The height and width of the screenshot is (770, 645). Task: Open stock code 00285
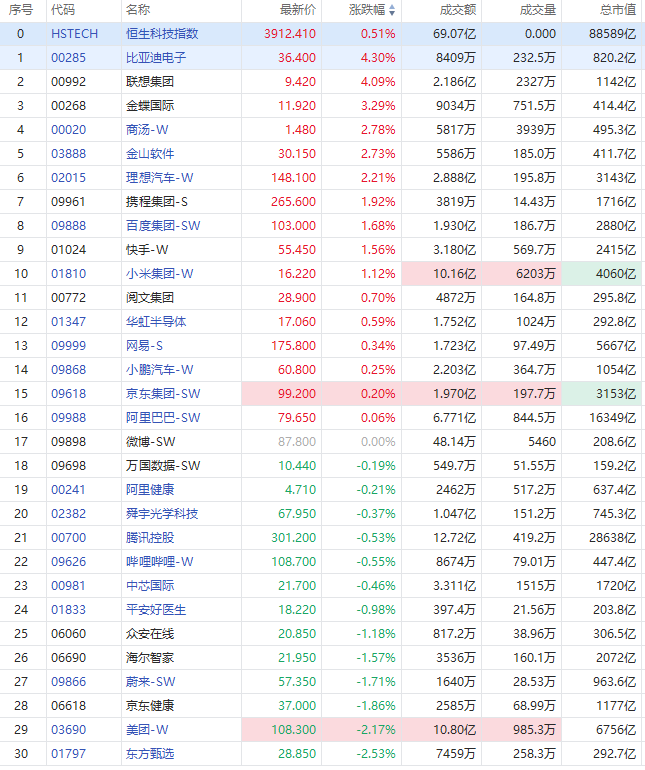pos(68,58)
